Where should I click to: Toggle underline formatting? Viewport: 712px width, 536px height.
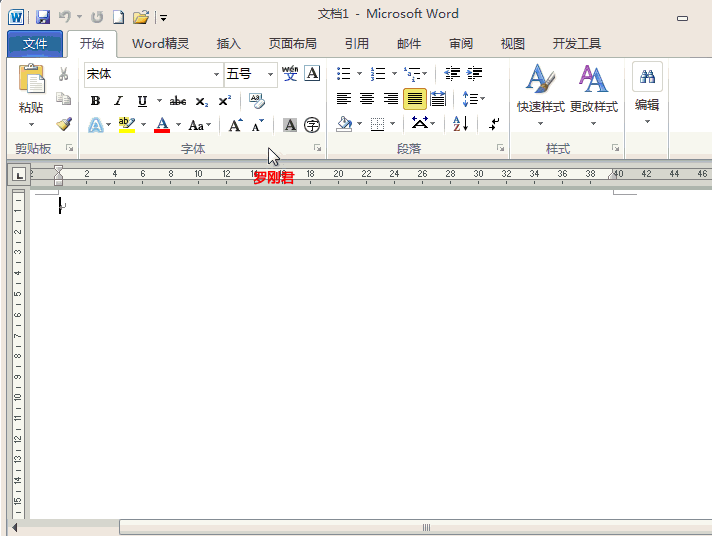coord(142,100)
